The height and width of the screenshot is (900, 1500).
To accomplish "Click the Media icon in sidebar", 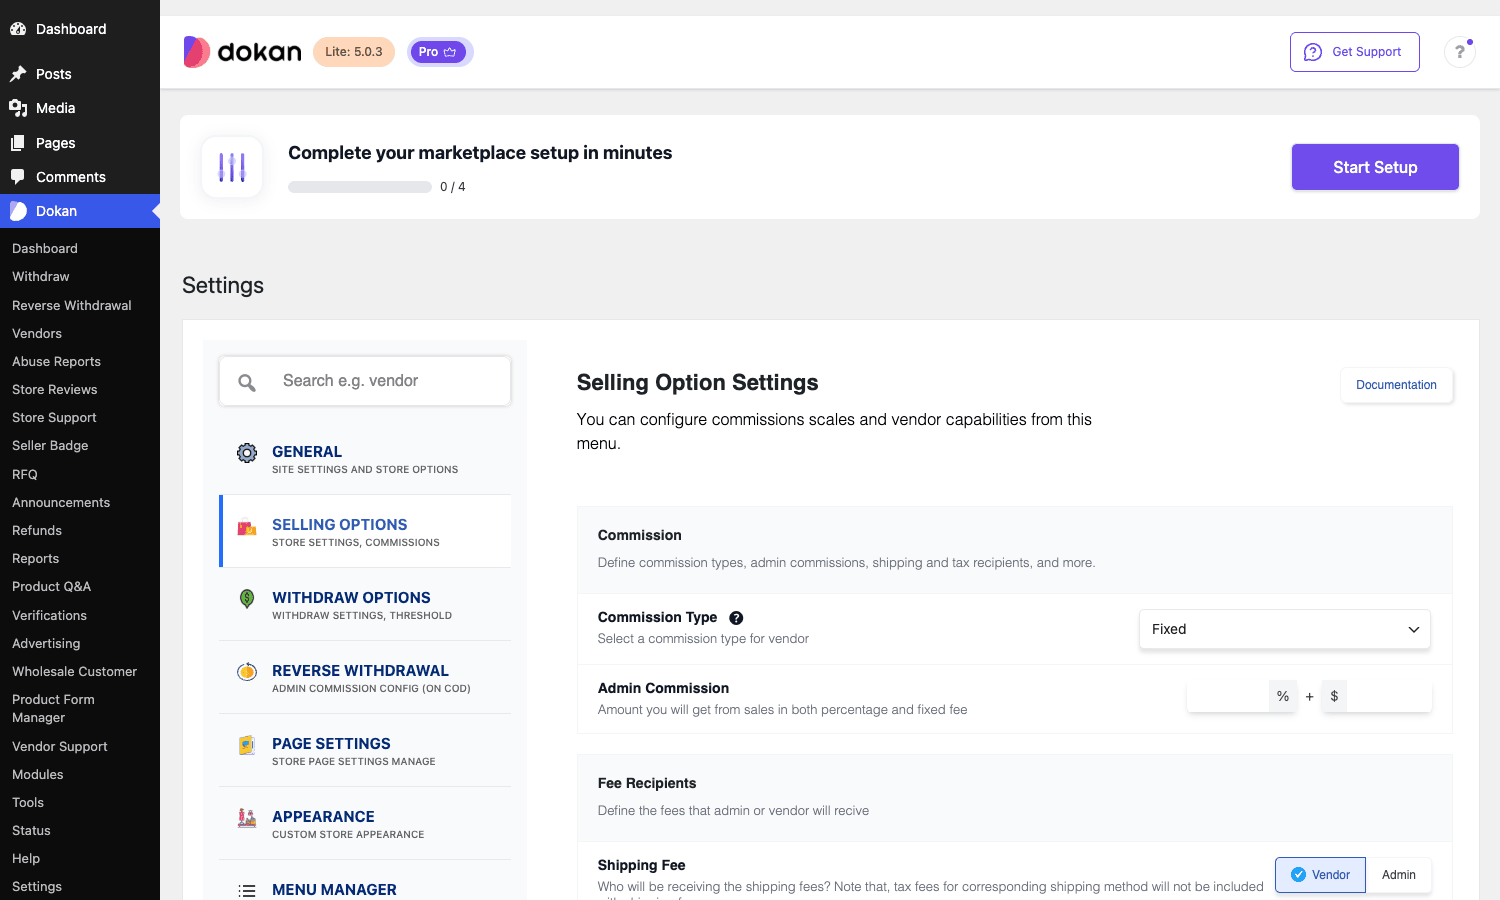I will click(x=18, y=108).
